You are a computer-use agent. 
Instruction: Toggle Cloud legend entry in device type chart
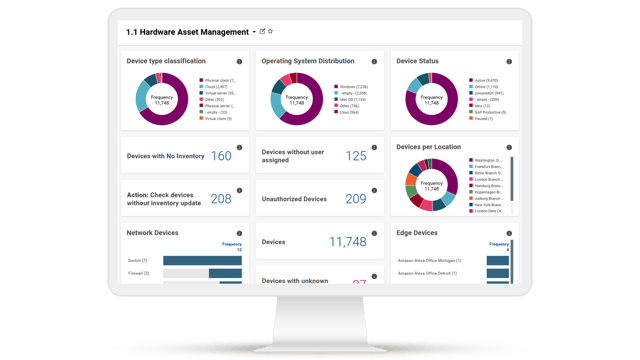[x=213, y=87]
